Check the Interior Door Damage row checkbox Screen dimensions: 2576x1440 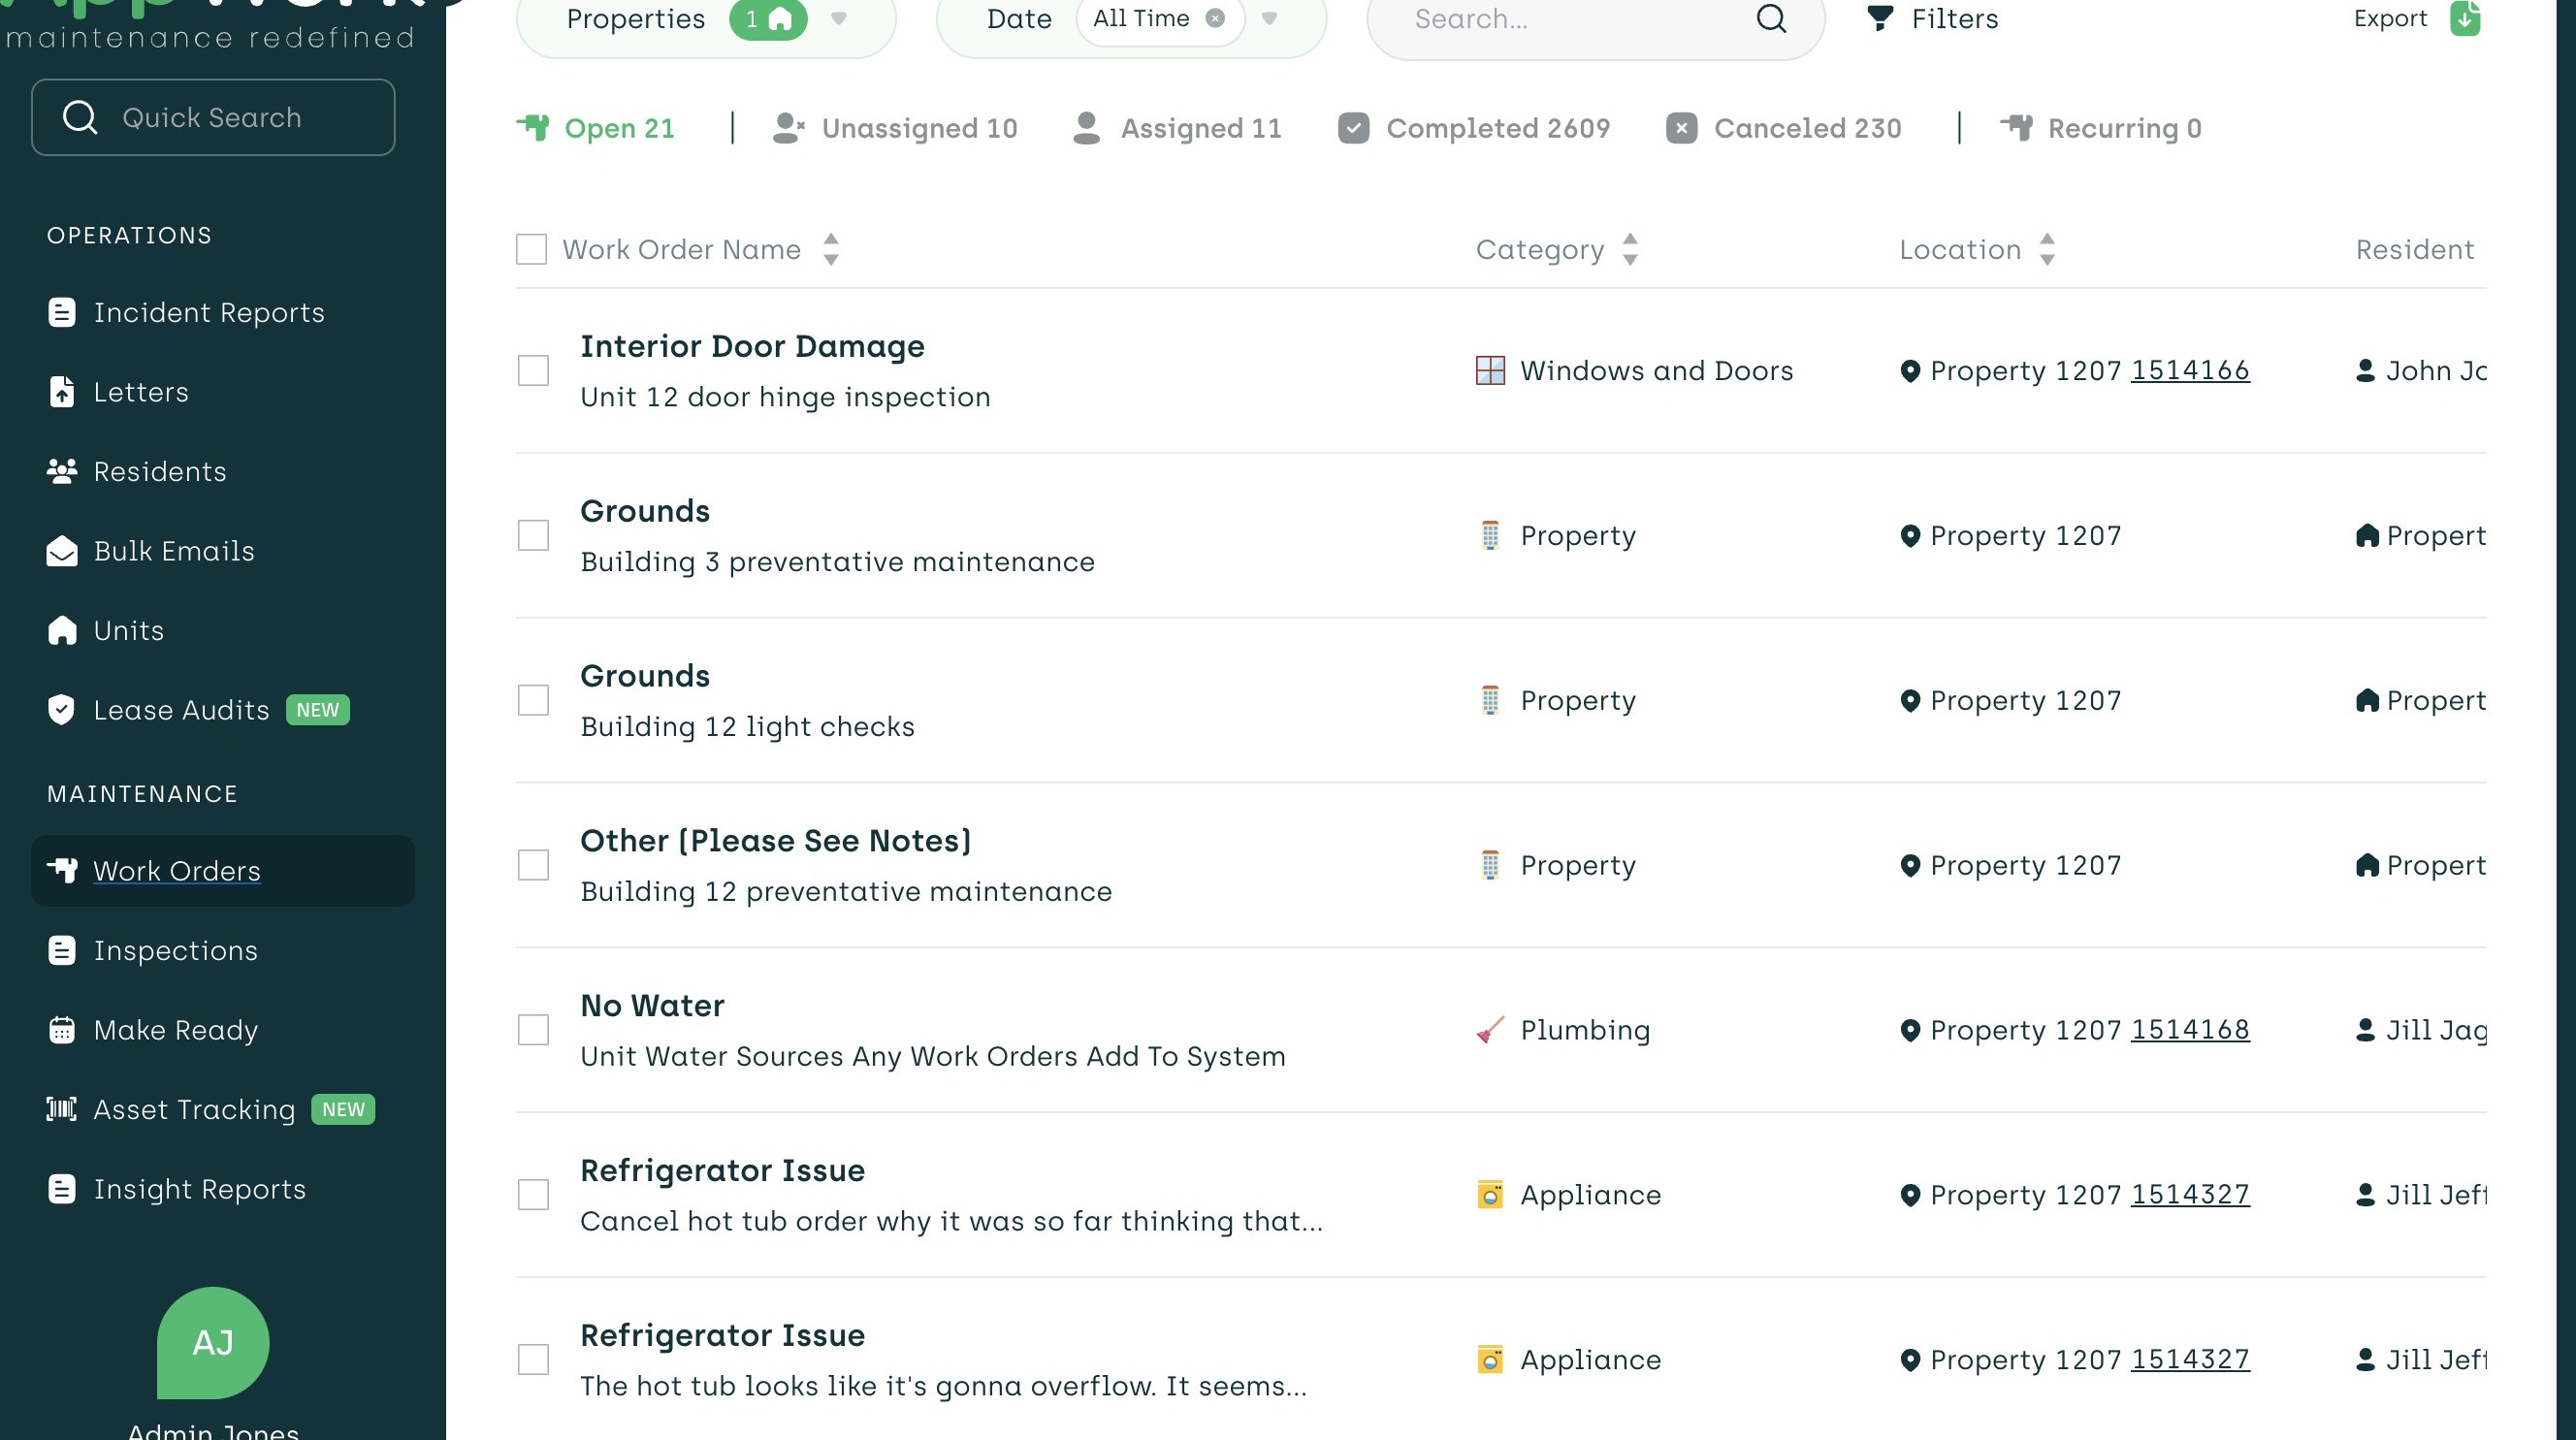click(533, 370)
